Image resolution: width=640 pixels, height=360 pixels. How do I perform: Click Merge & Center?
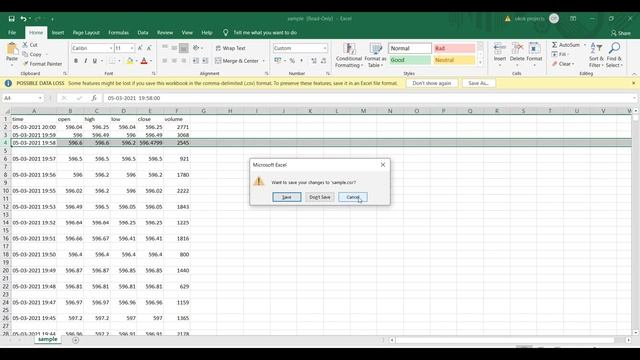237,61
